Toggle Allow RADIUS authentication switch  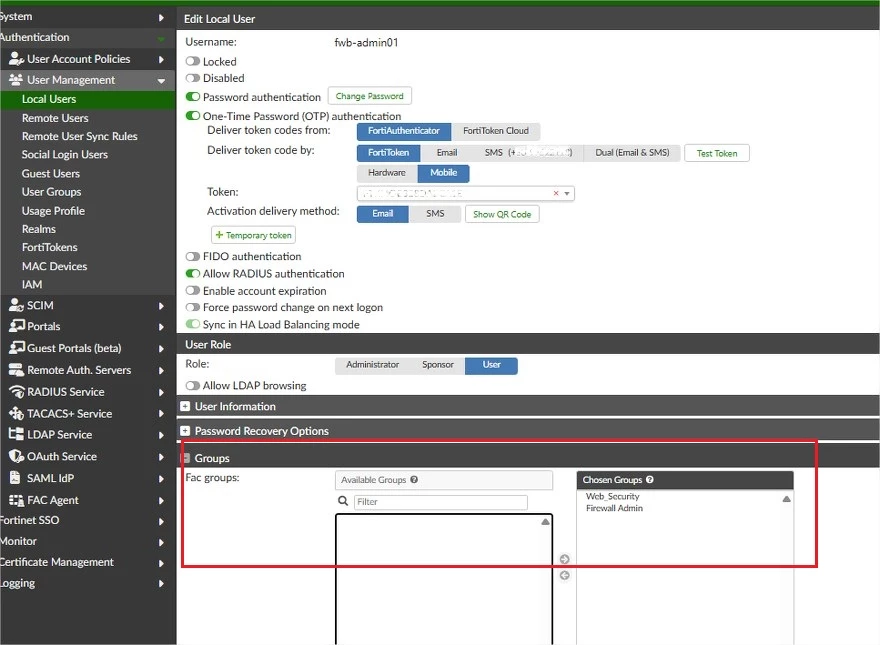192,273
